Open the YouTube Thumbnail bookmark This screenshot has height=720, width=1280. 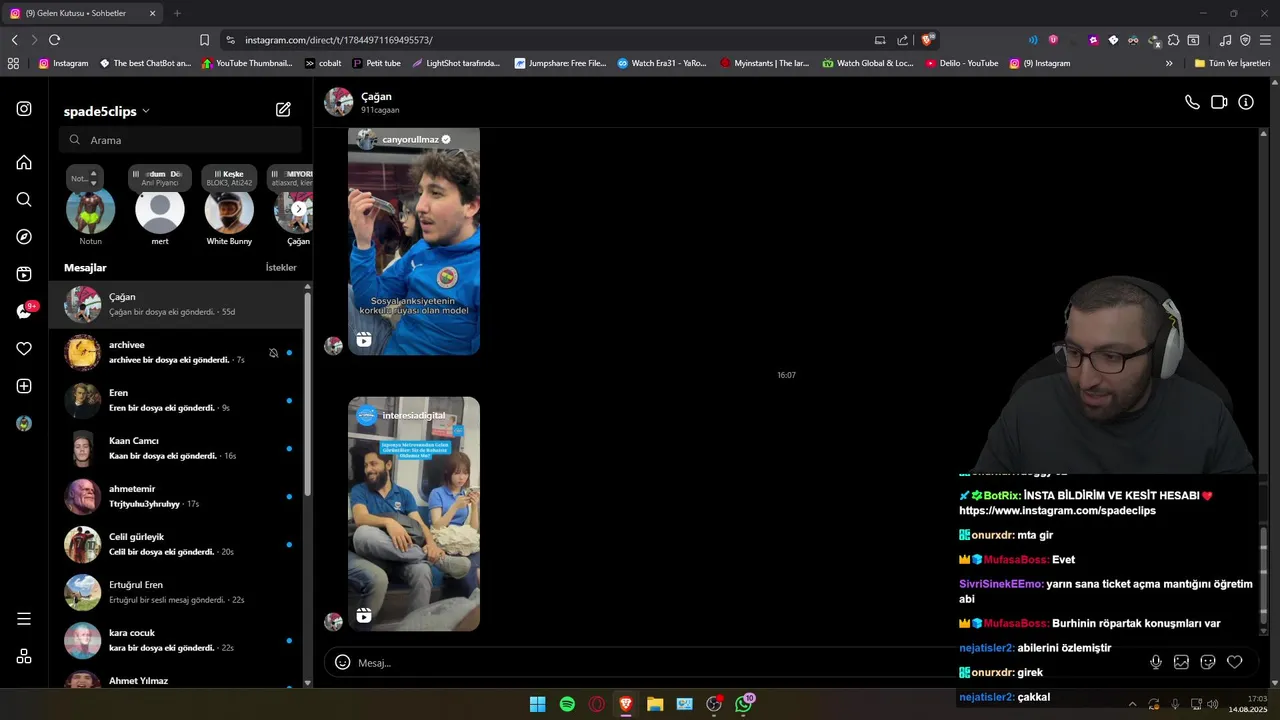click(x=247, y=63)
